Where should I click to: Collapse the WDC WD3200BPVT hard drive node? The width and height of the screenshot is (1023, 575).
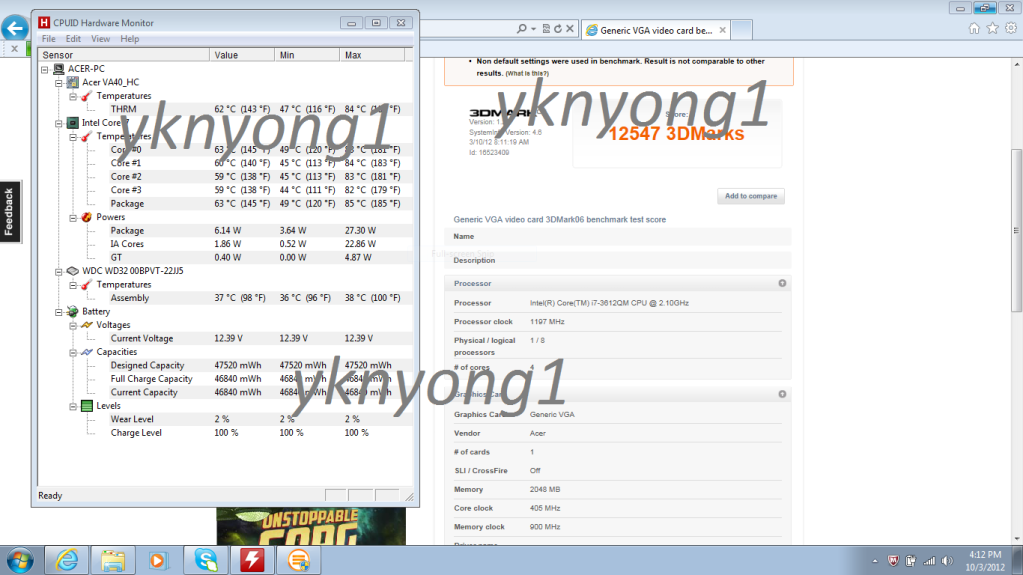coord(59,272)
